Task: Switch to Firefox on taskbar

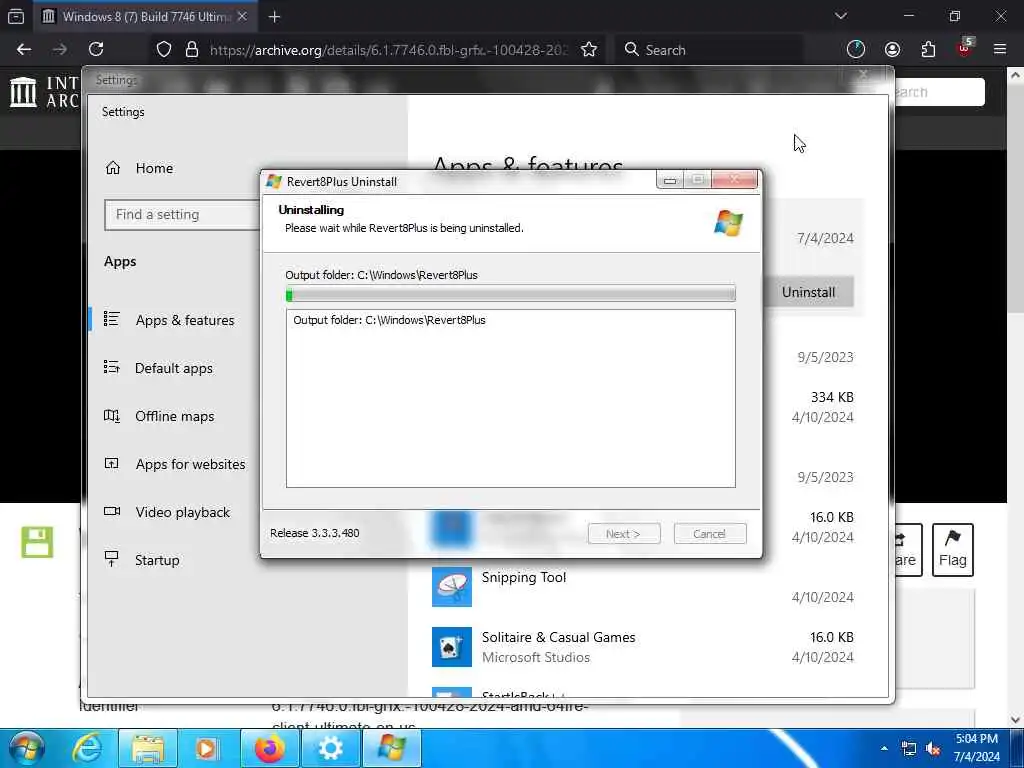Action: (x=270, y=748)
